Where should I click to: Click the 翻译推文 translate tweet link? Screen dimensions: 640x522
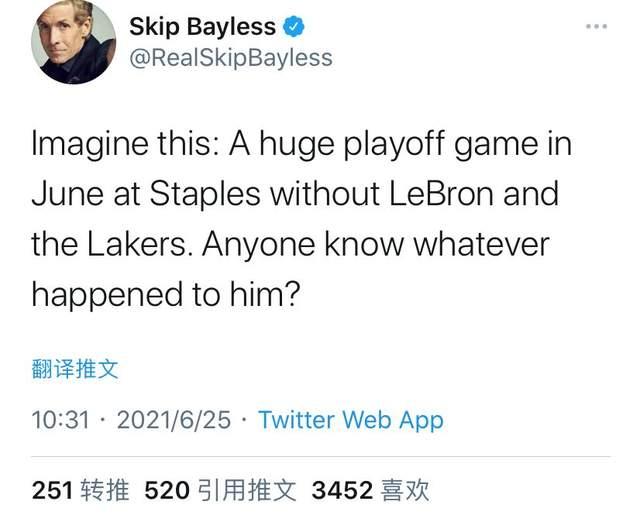coord(75,369)
